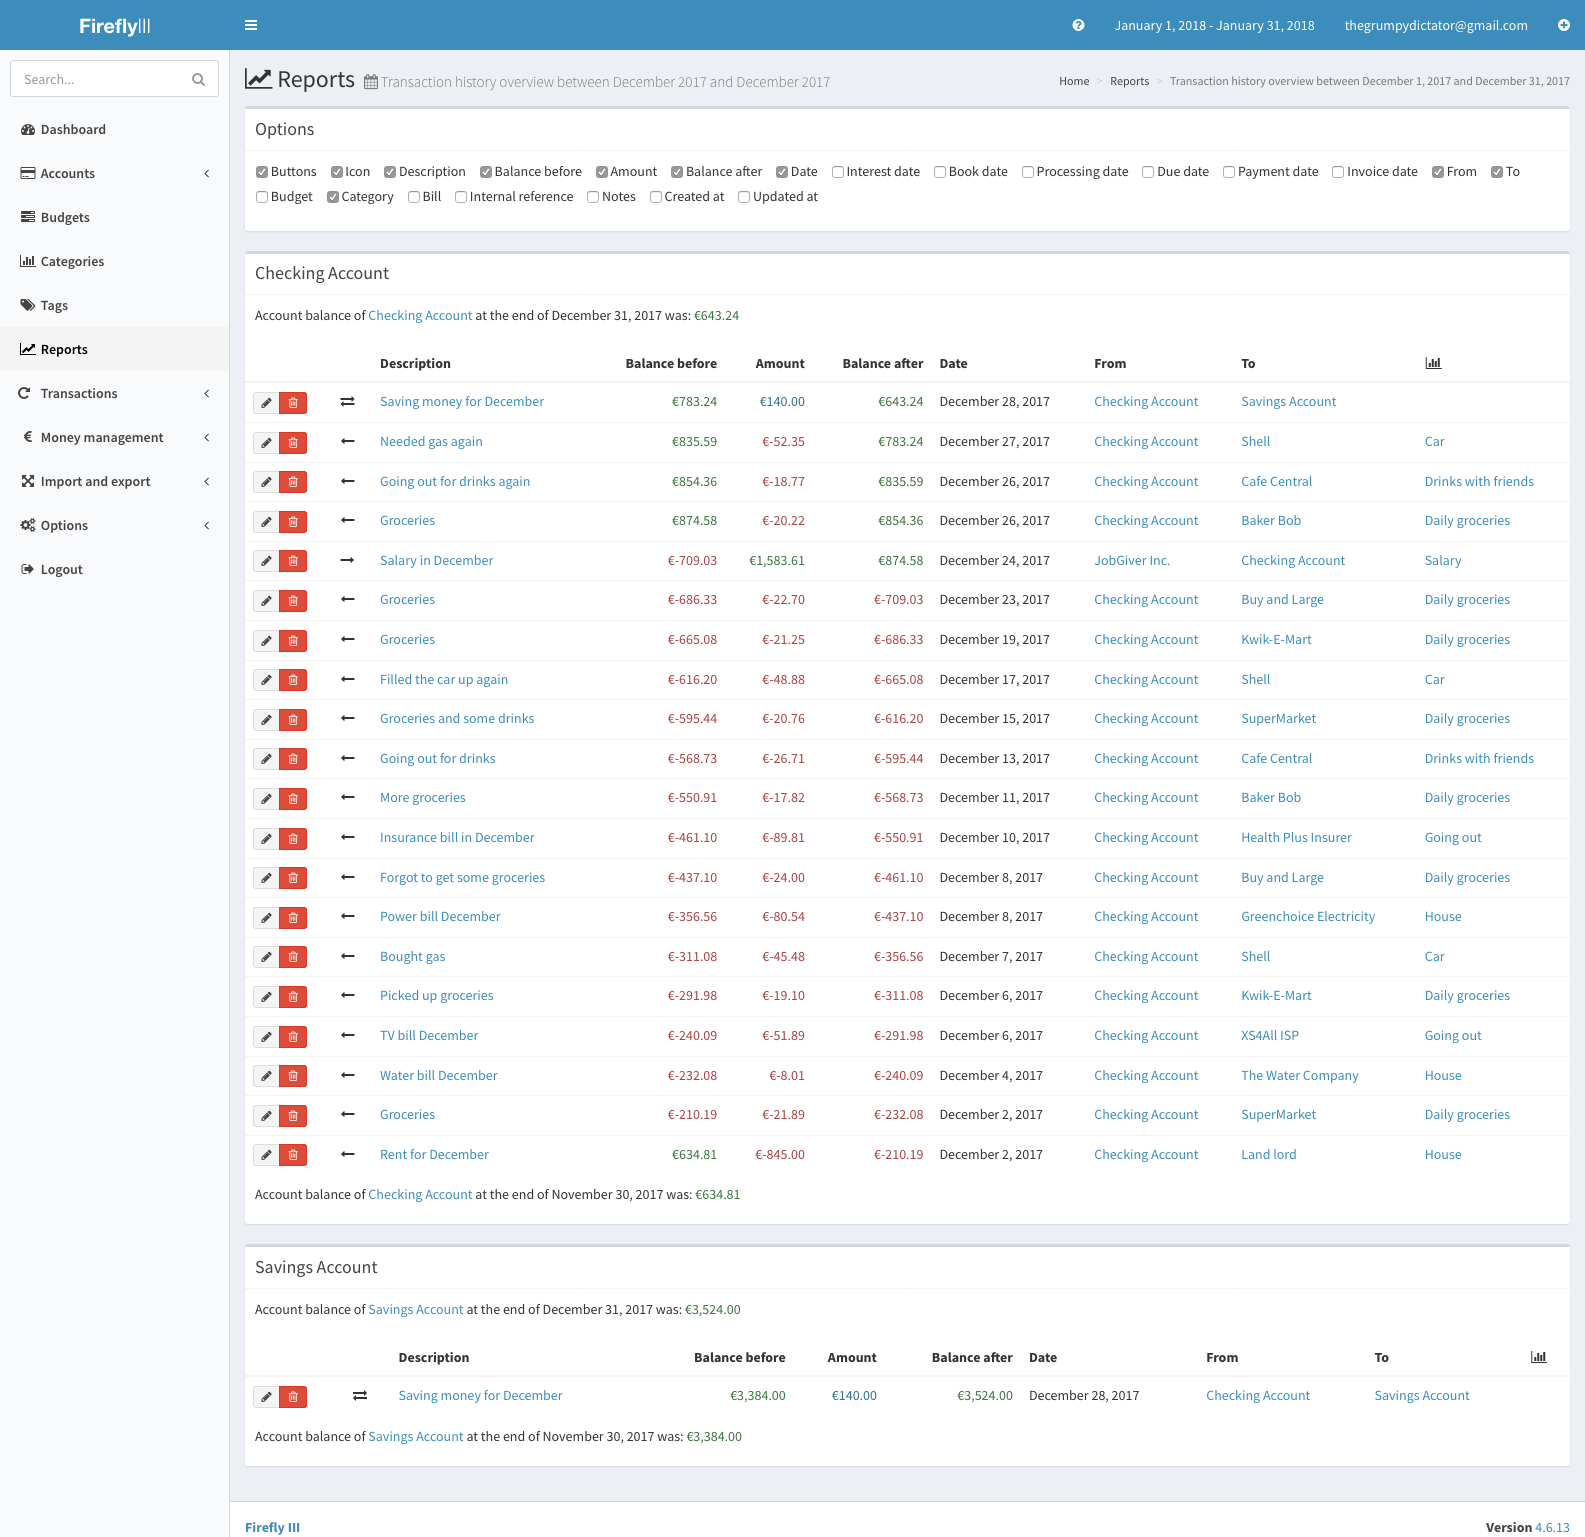Click the plus icon in top bar

1563,25
